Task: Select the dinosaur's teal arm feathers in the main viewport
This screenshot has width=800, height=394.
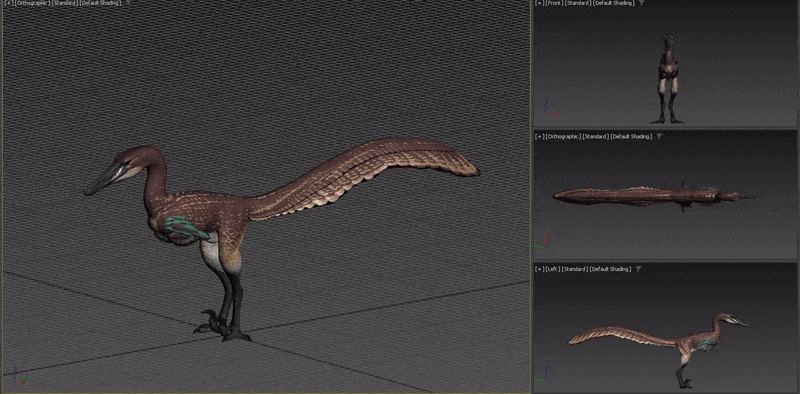Action: pos(185,228)
